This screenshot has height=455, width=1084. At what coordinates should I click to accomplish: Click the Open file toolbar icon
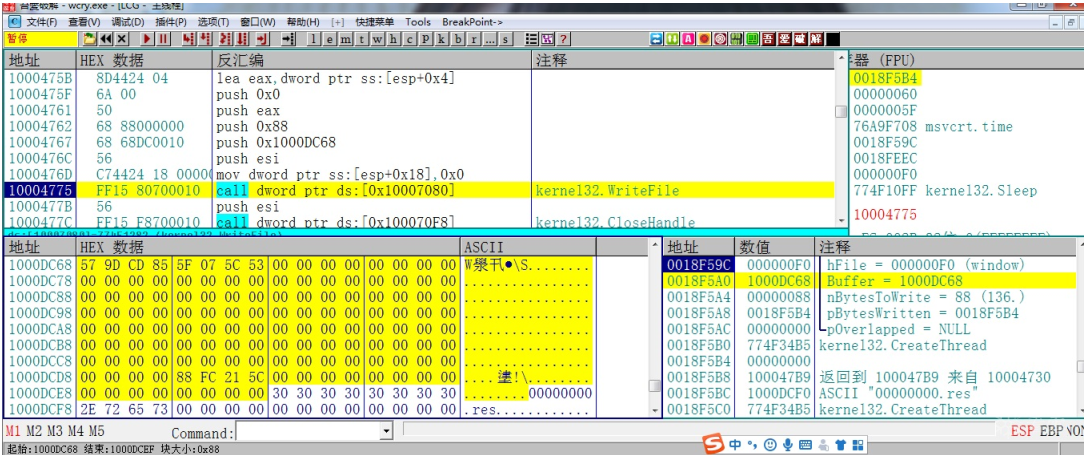[89, 39]
